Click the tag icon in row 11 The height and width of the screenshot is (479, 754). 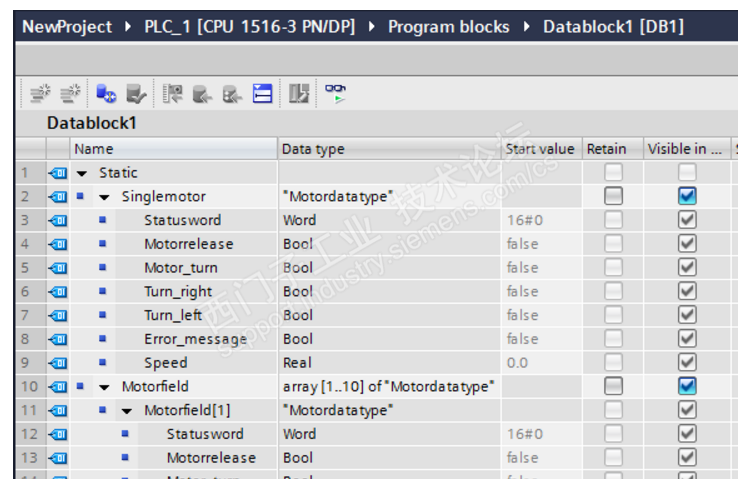coord(58,410)
